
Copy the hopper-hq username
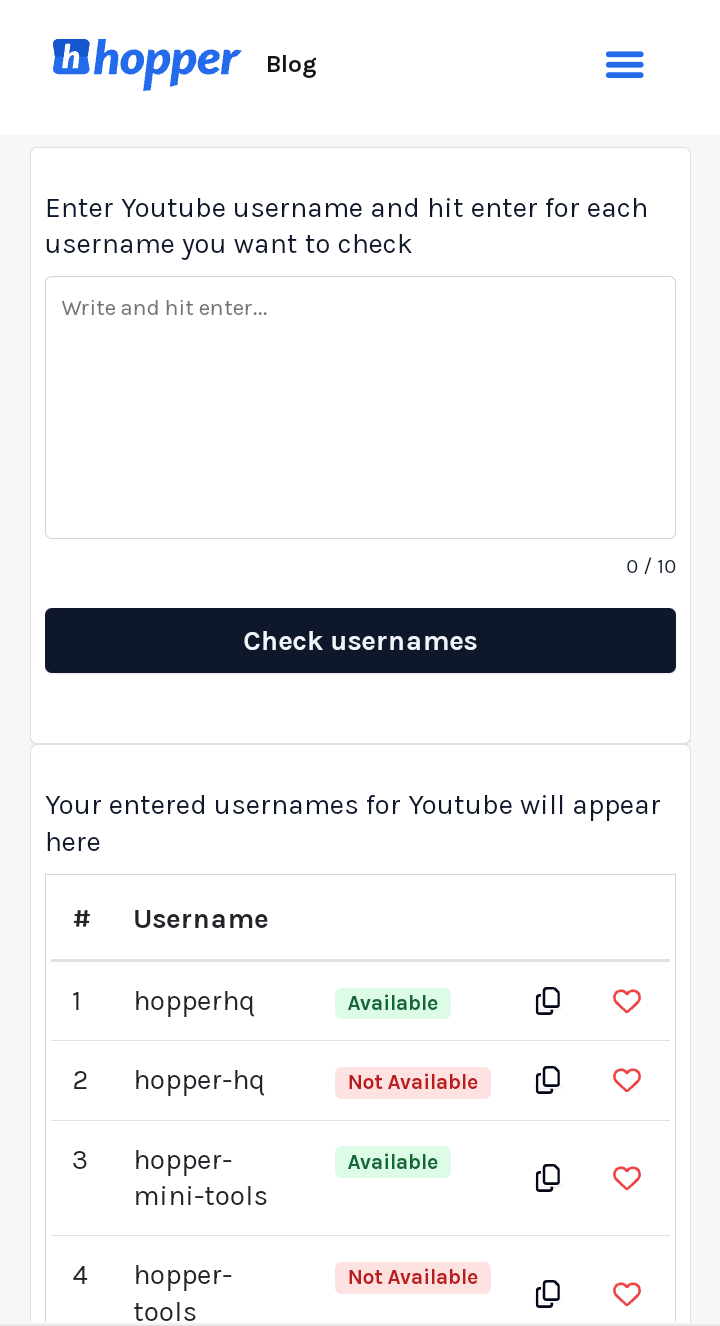(x=548, y=1080)
